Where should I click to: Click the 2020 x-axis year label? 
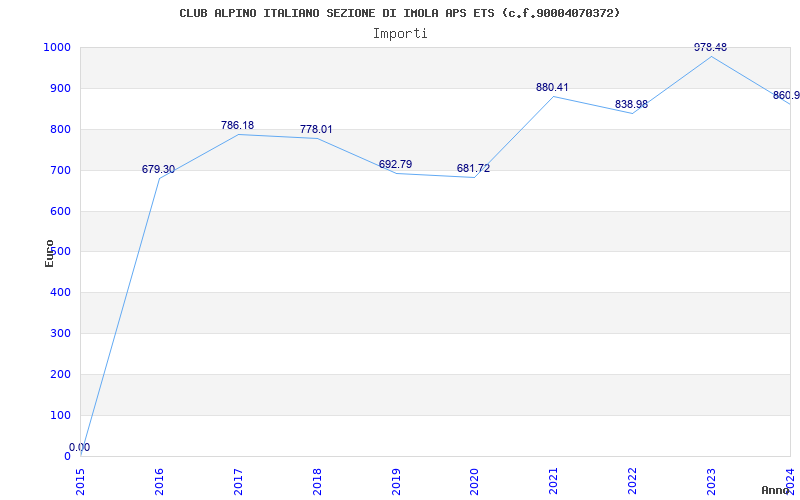click(474, 482)
